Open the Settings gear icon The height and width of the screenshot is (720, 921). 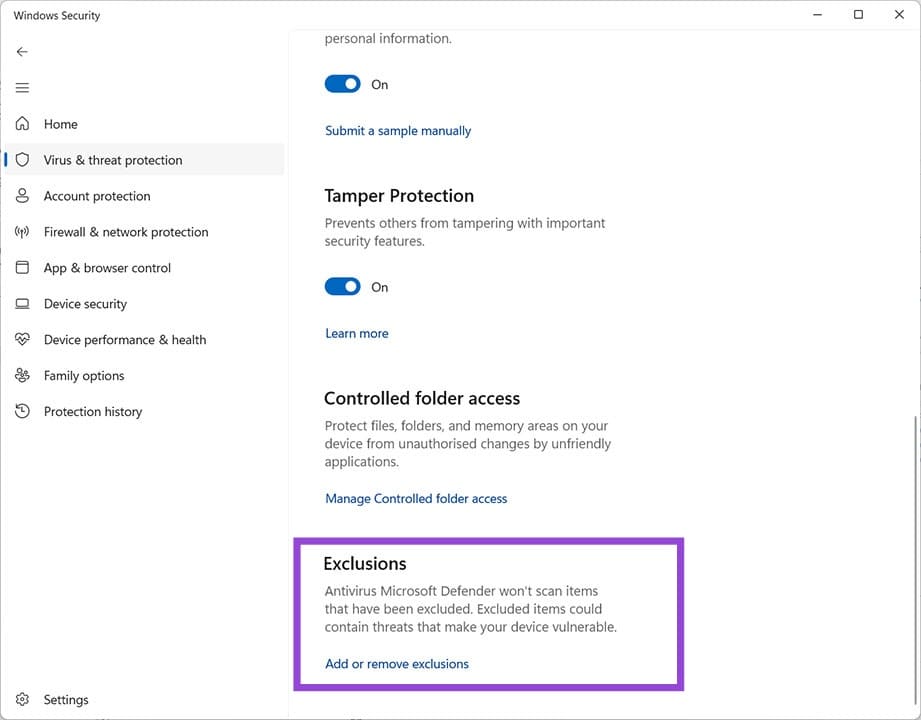(x=22, y=700)
